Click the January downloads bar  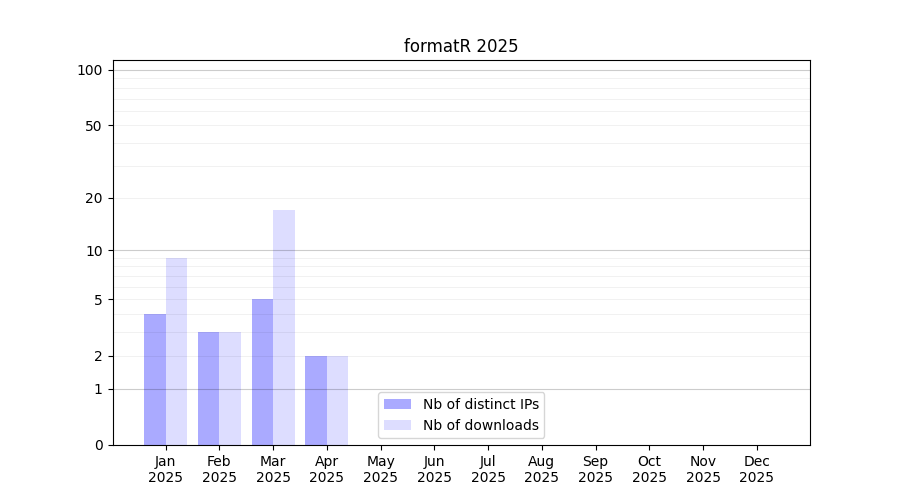coord(176,352)
